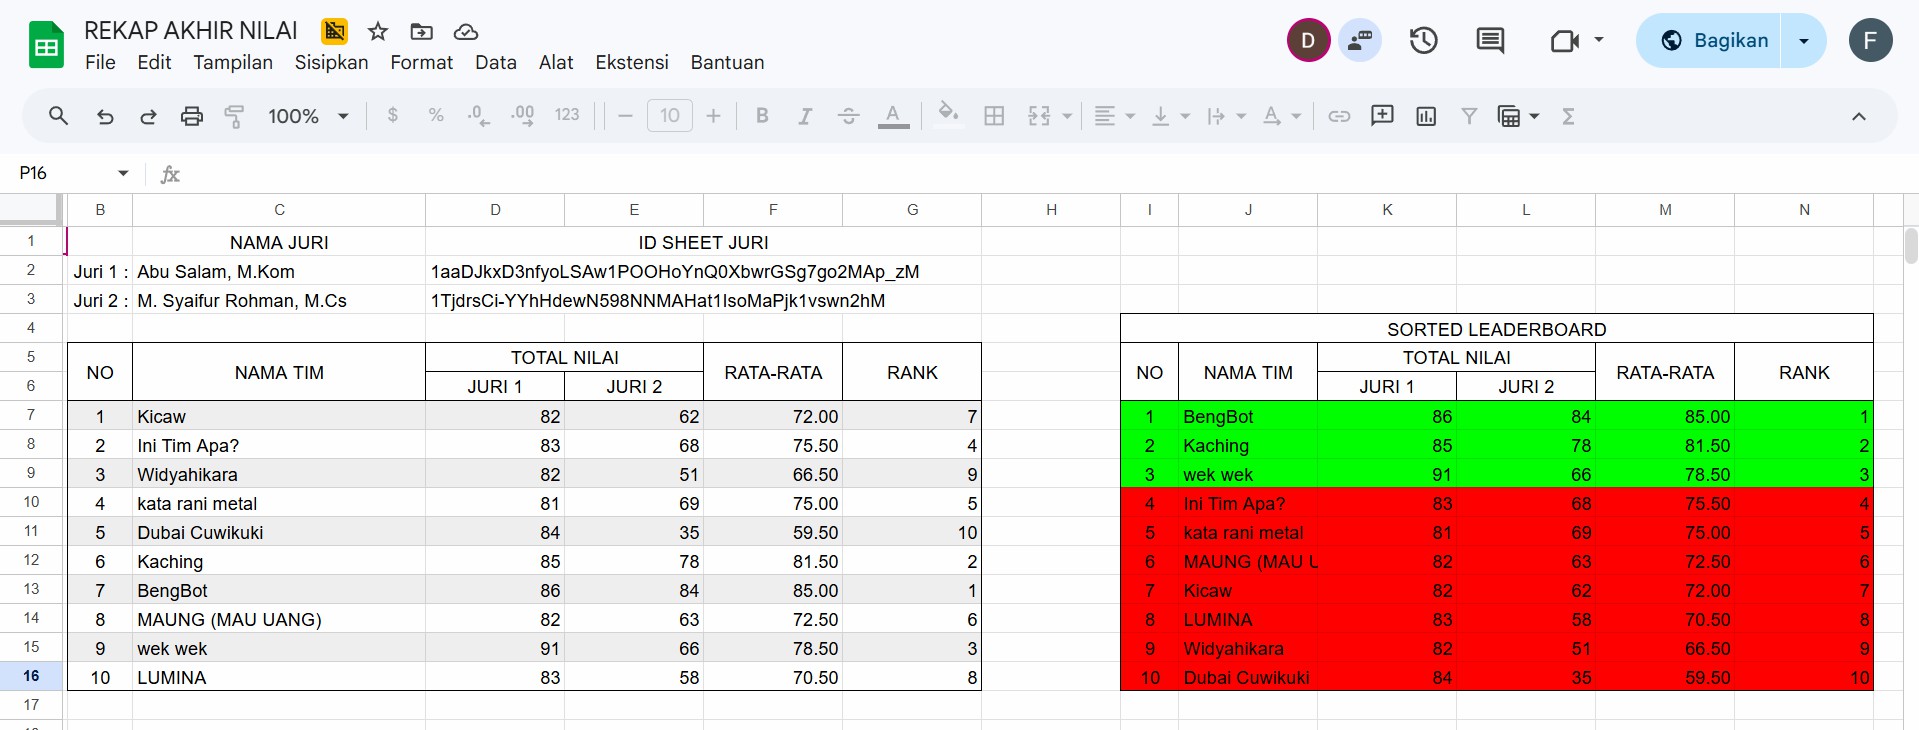Open the Google Sheets home icon

(x=46, y=46)
